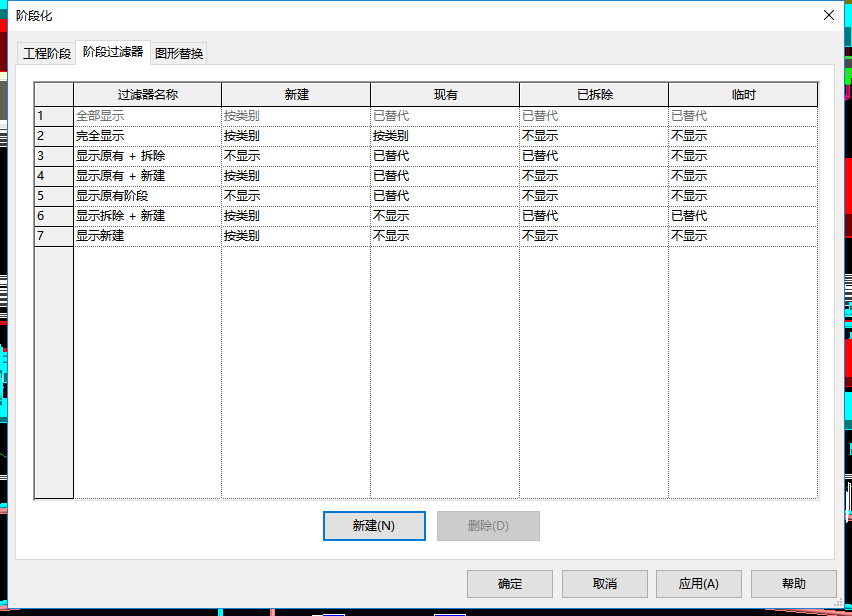Open 新建 setting for 显示拆除 + 新建 row

296,216
